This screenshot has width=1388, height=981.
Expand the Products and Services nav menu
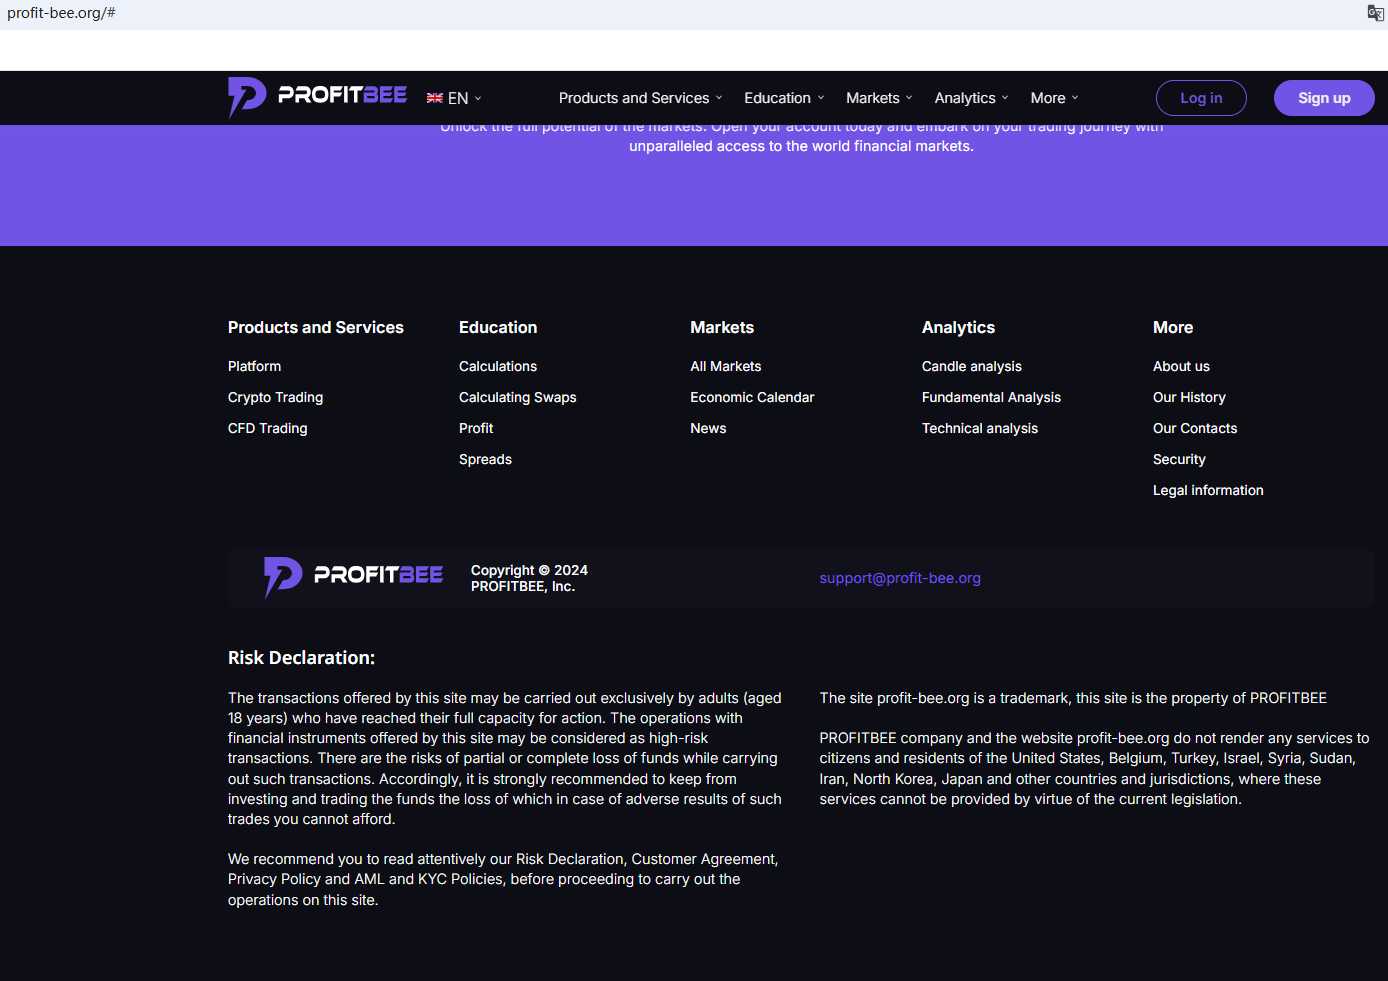[x=640, y=98]
